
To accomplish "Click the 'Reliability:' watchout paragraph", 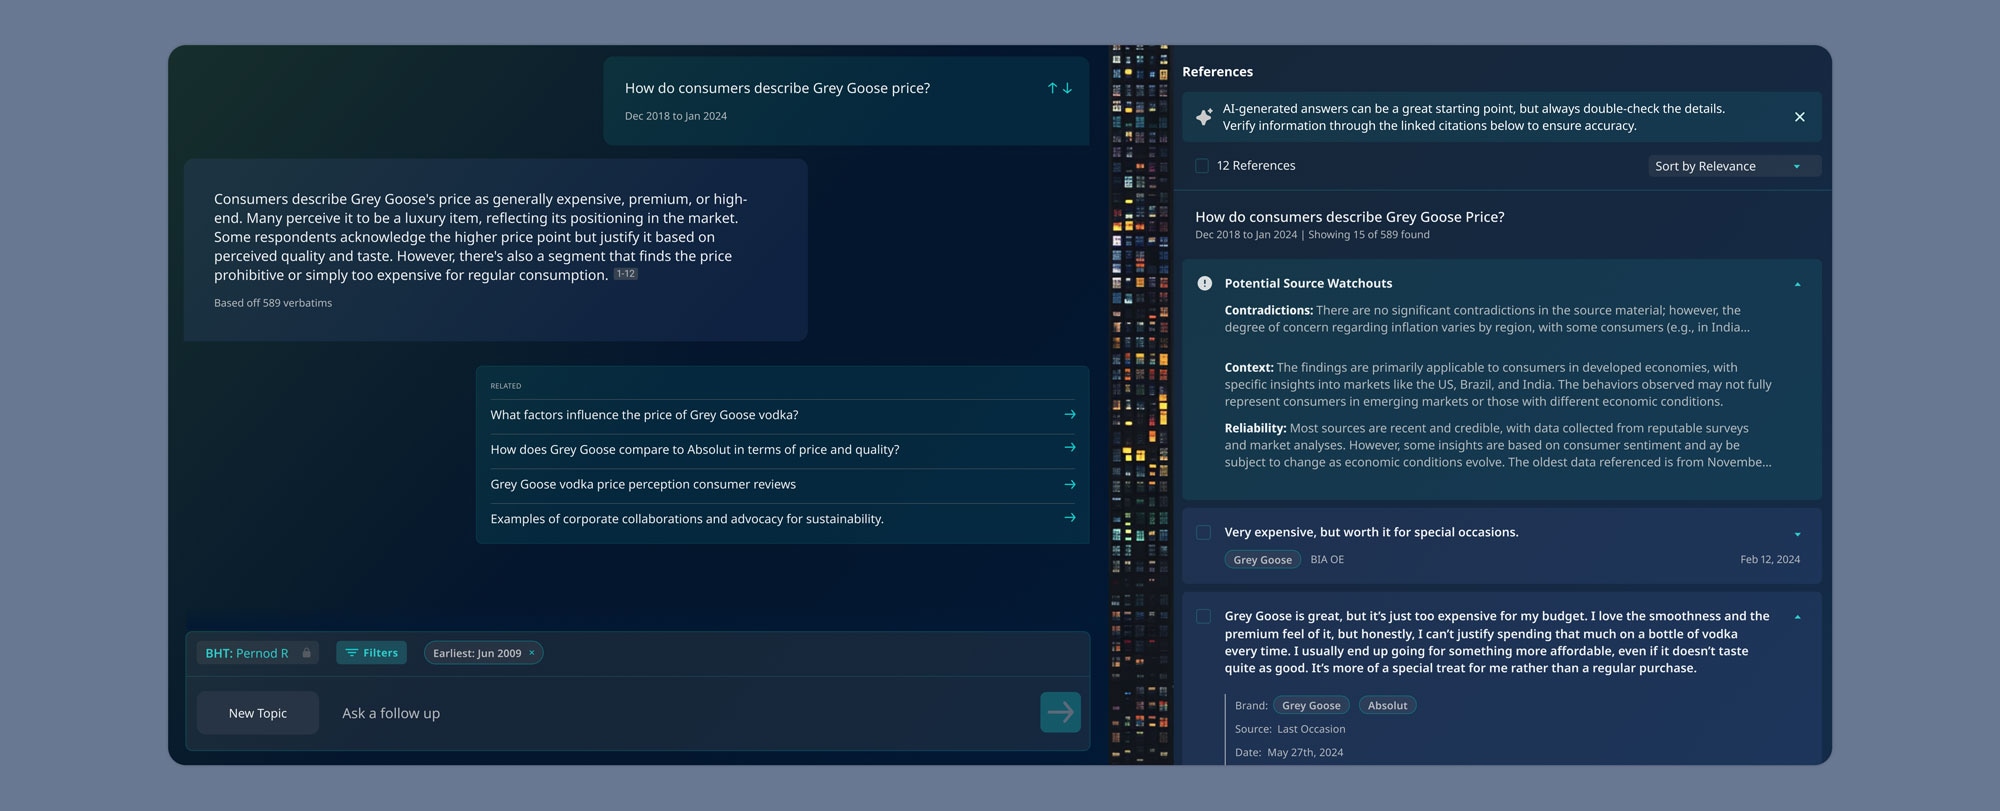I will tap(1498, 445).
